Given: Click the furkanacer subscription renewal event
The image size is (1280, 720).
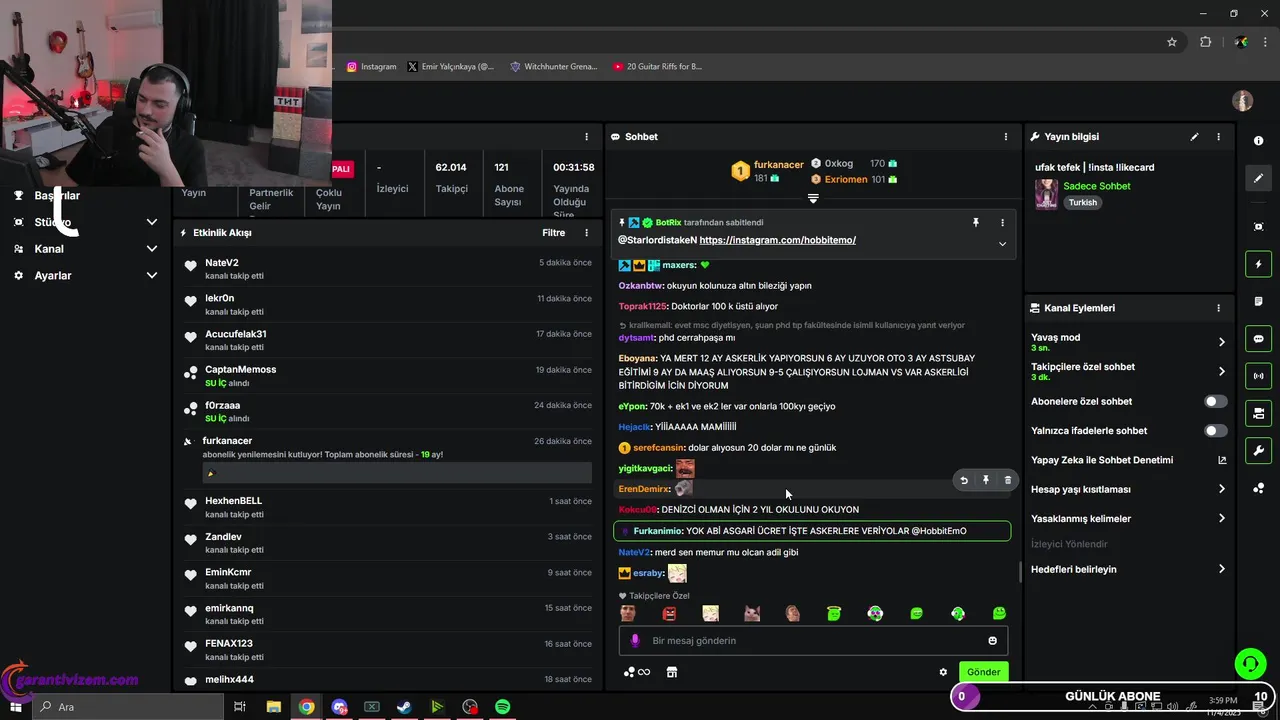Looking at the screenshot, I should [x=388, y=457].
